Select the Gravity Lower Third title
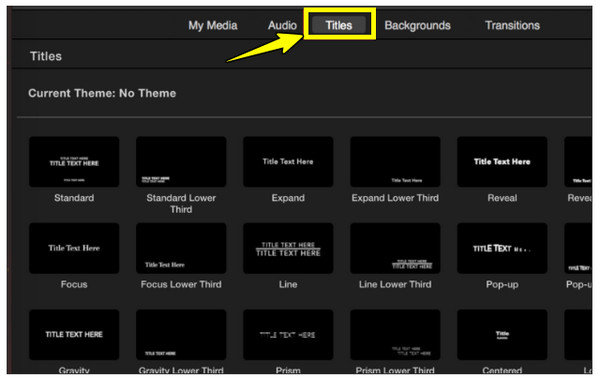The image size is (600, 379). (x=181, y=335)
